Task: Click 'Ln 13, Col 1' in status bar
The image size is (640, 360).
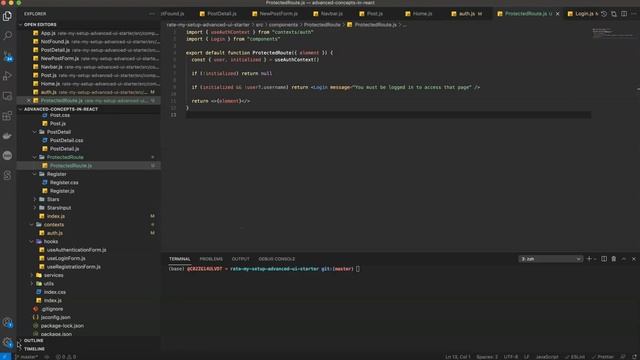Action: [x=458, y=357]
